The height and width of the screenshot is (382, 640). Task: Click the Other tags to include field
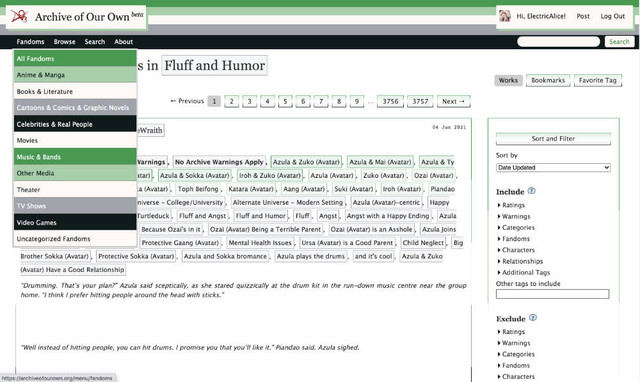pyautogui.click(x=552, y=294)
